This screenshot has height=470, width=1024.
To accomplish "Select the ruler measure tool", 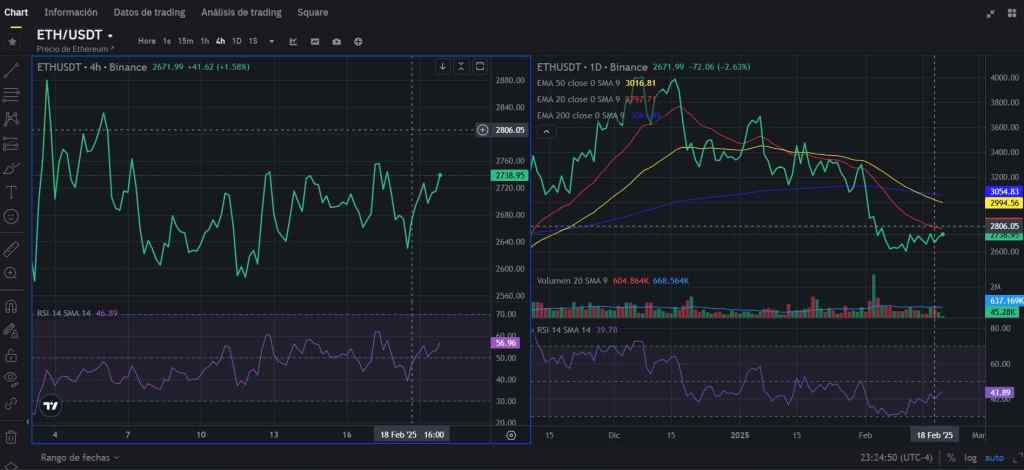I will (x=11, y=249).
